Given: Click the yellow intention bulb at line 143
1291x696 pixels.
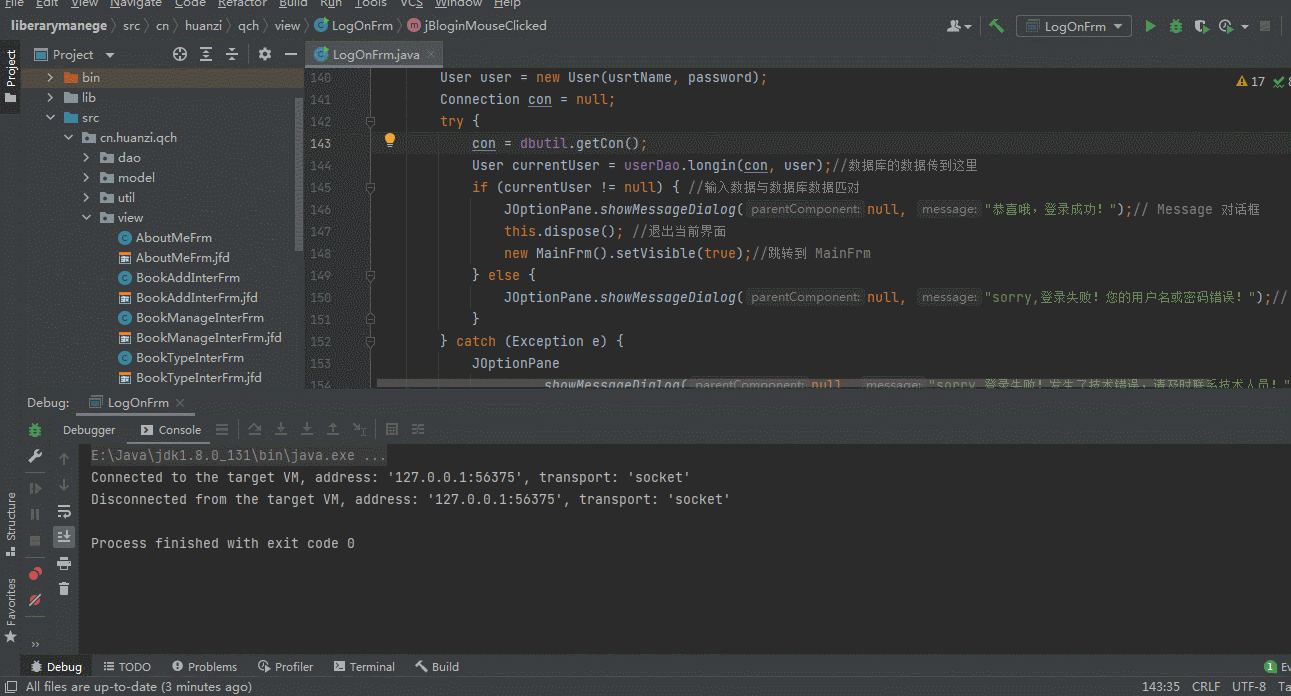Looking at the screenshot, I should (x=389, y=140).
